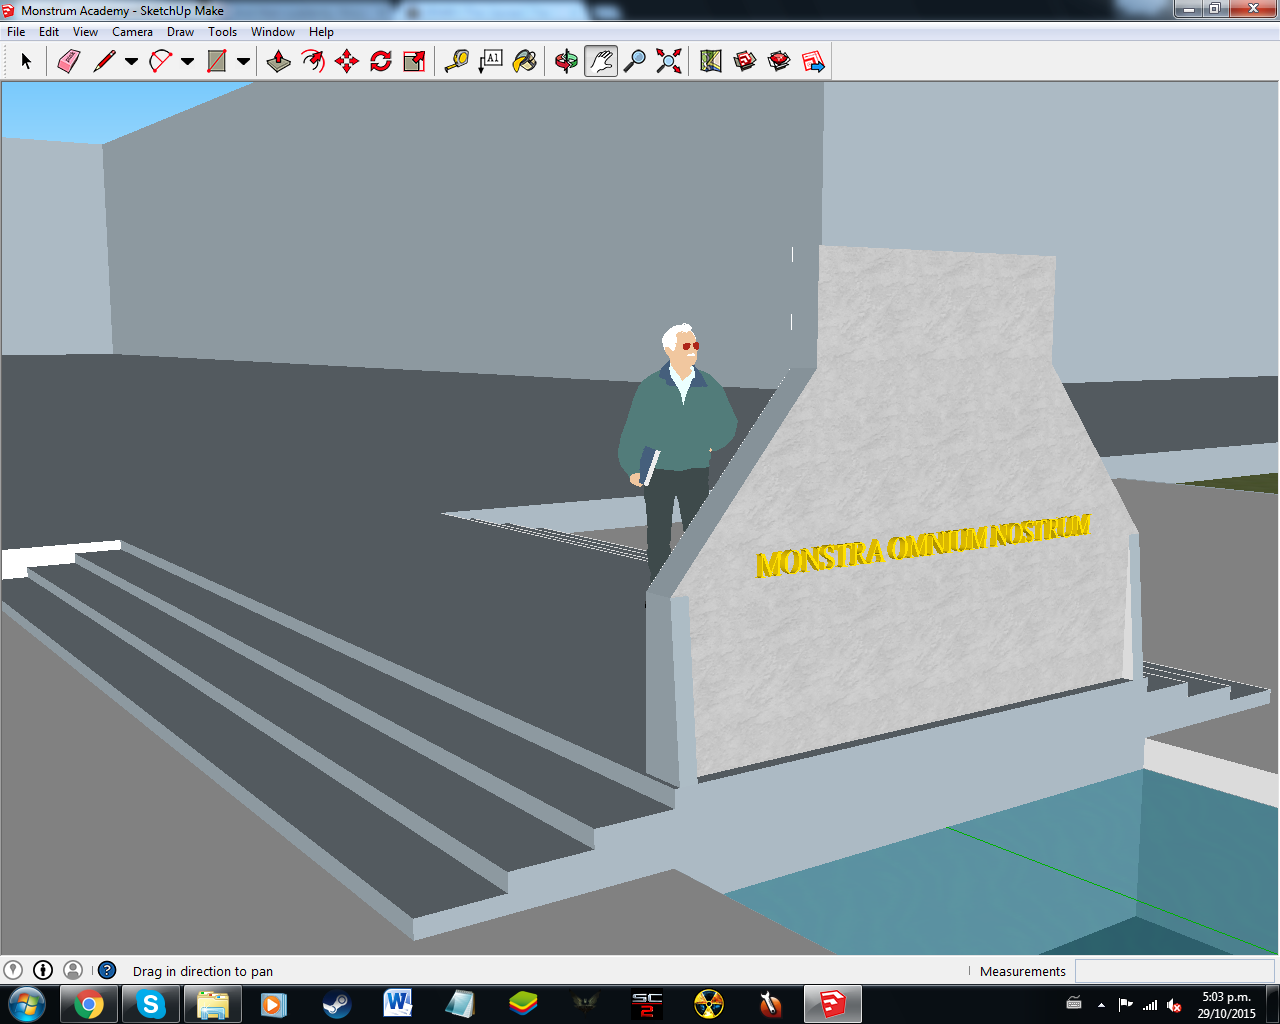Click the Zoom Extents tool
The height and width of the screenshot is (1024, 1280).
(669, 62)
